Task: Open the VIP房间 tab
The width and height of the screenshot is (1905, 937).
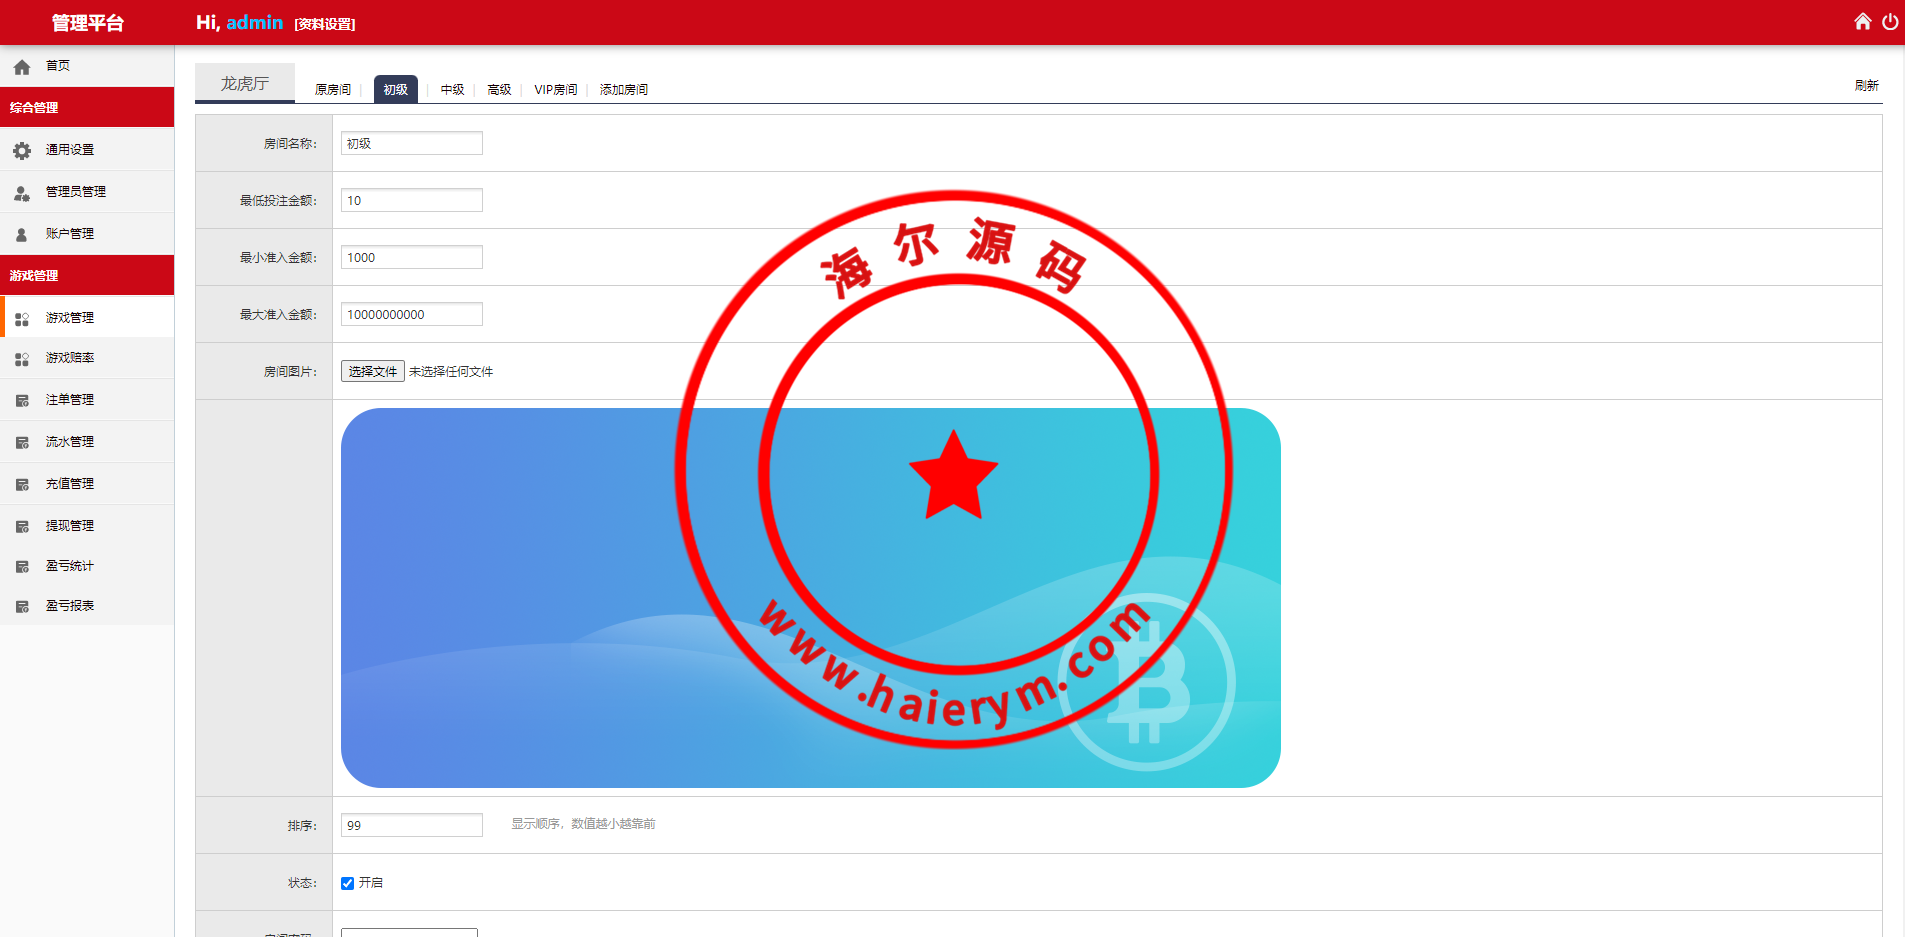Action: (555, 90)
